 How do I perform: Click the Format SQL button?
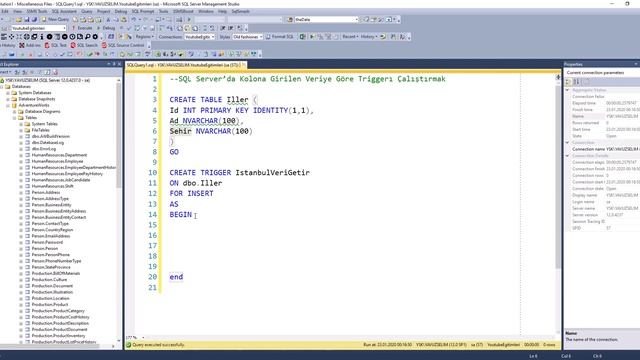pyautogui.click(x=280, y=37)
